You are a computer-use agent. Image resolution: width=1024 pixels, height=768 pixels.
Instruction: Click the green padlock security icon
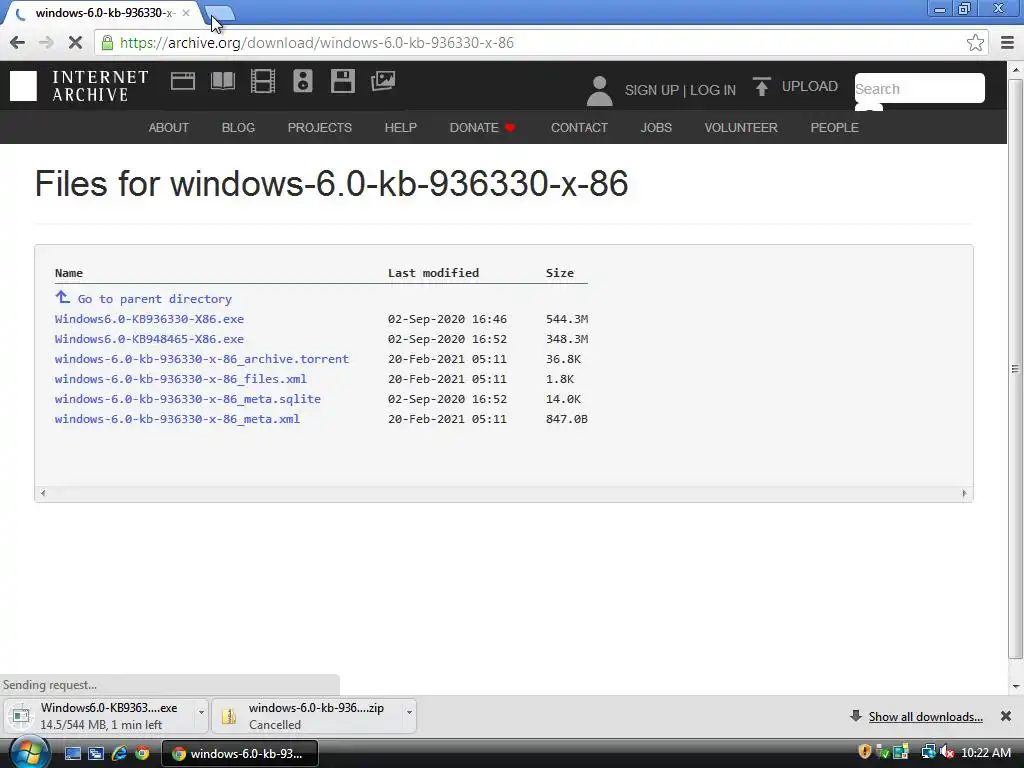107,43
